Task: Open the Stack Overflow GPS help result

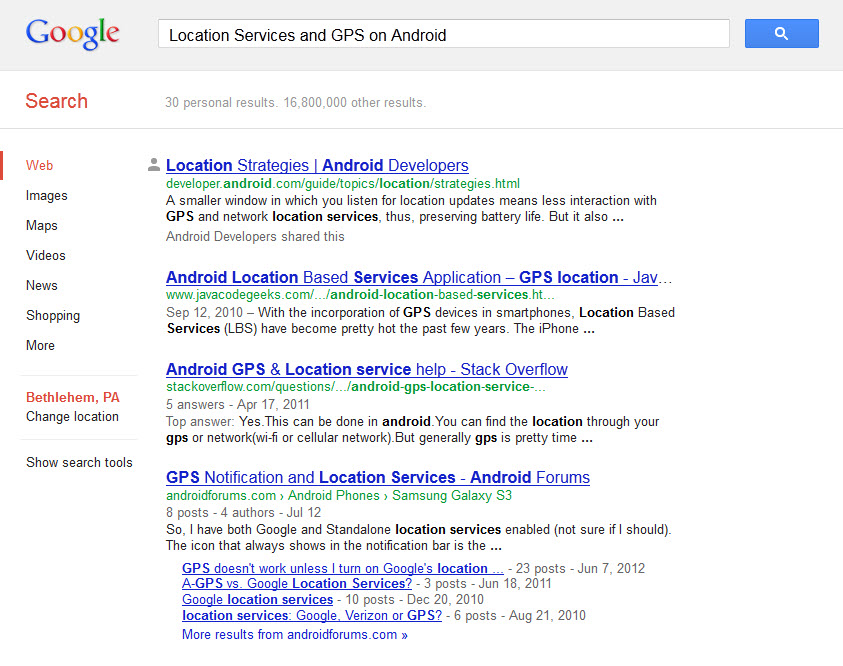Action: click(366, 370)
